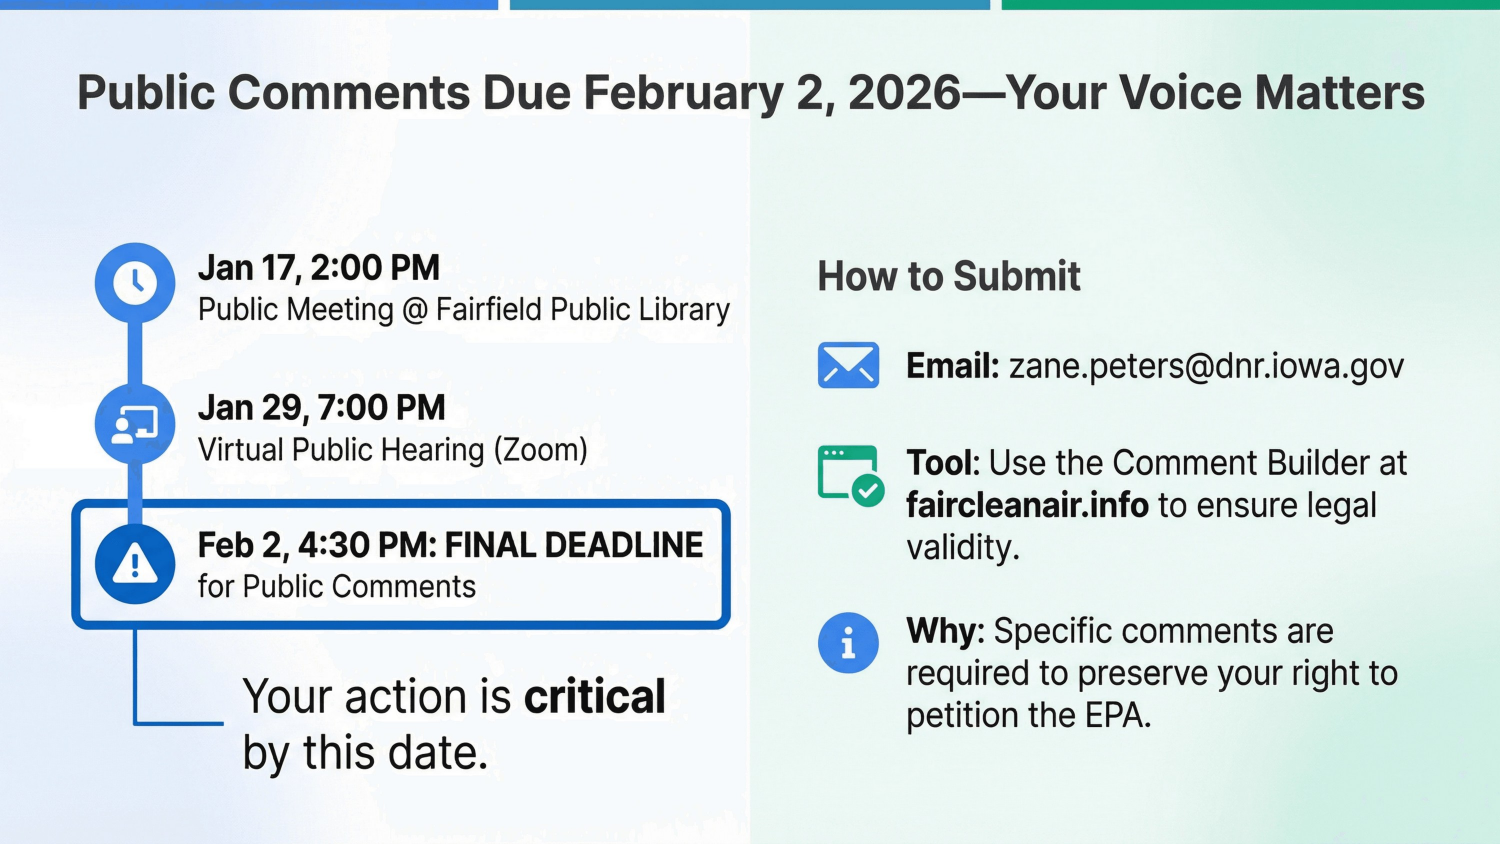Select the Jan 29, 7:00 PM heading
This screenshot has height=844, width=1500.
click(x=322, y=408)
